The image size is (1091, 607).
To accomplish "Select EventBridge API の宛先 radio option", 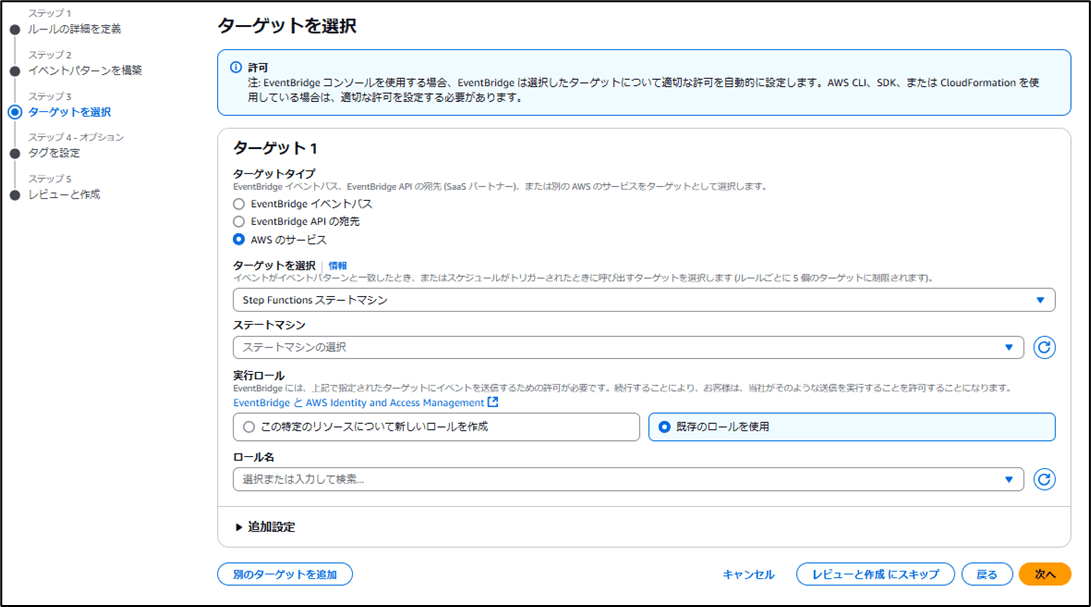I will pos(239,221).
